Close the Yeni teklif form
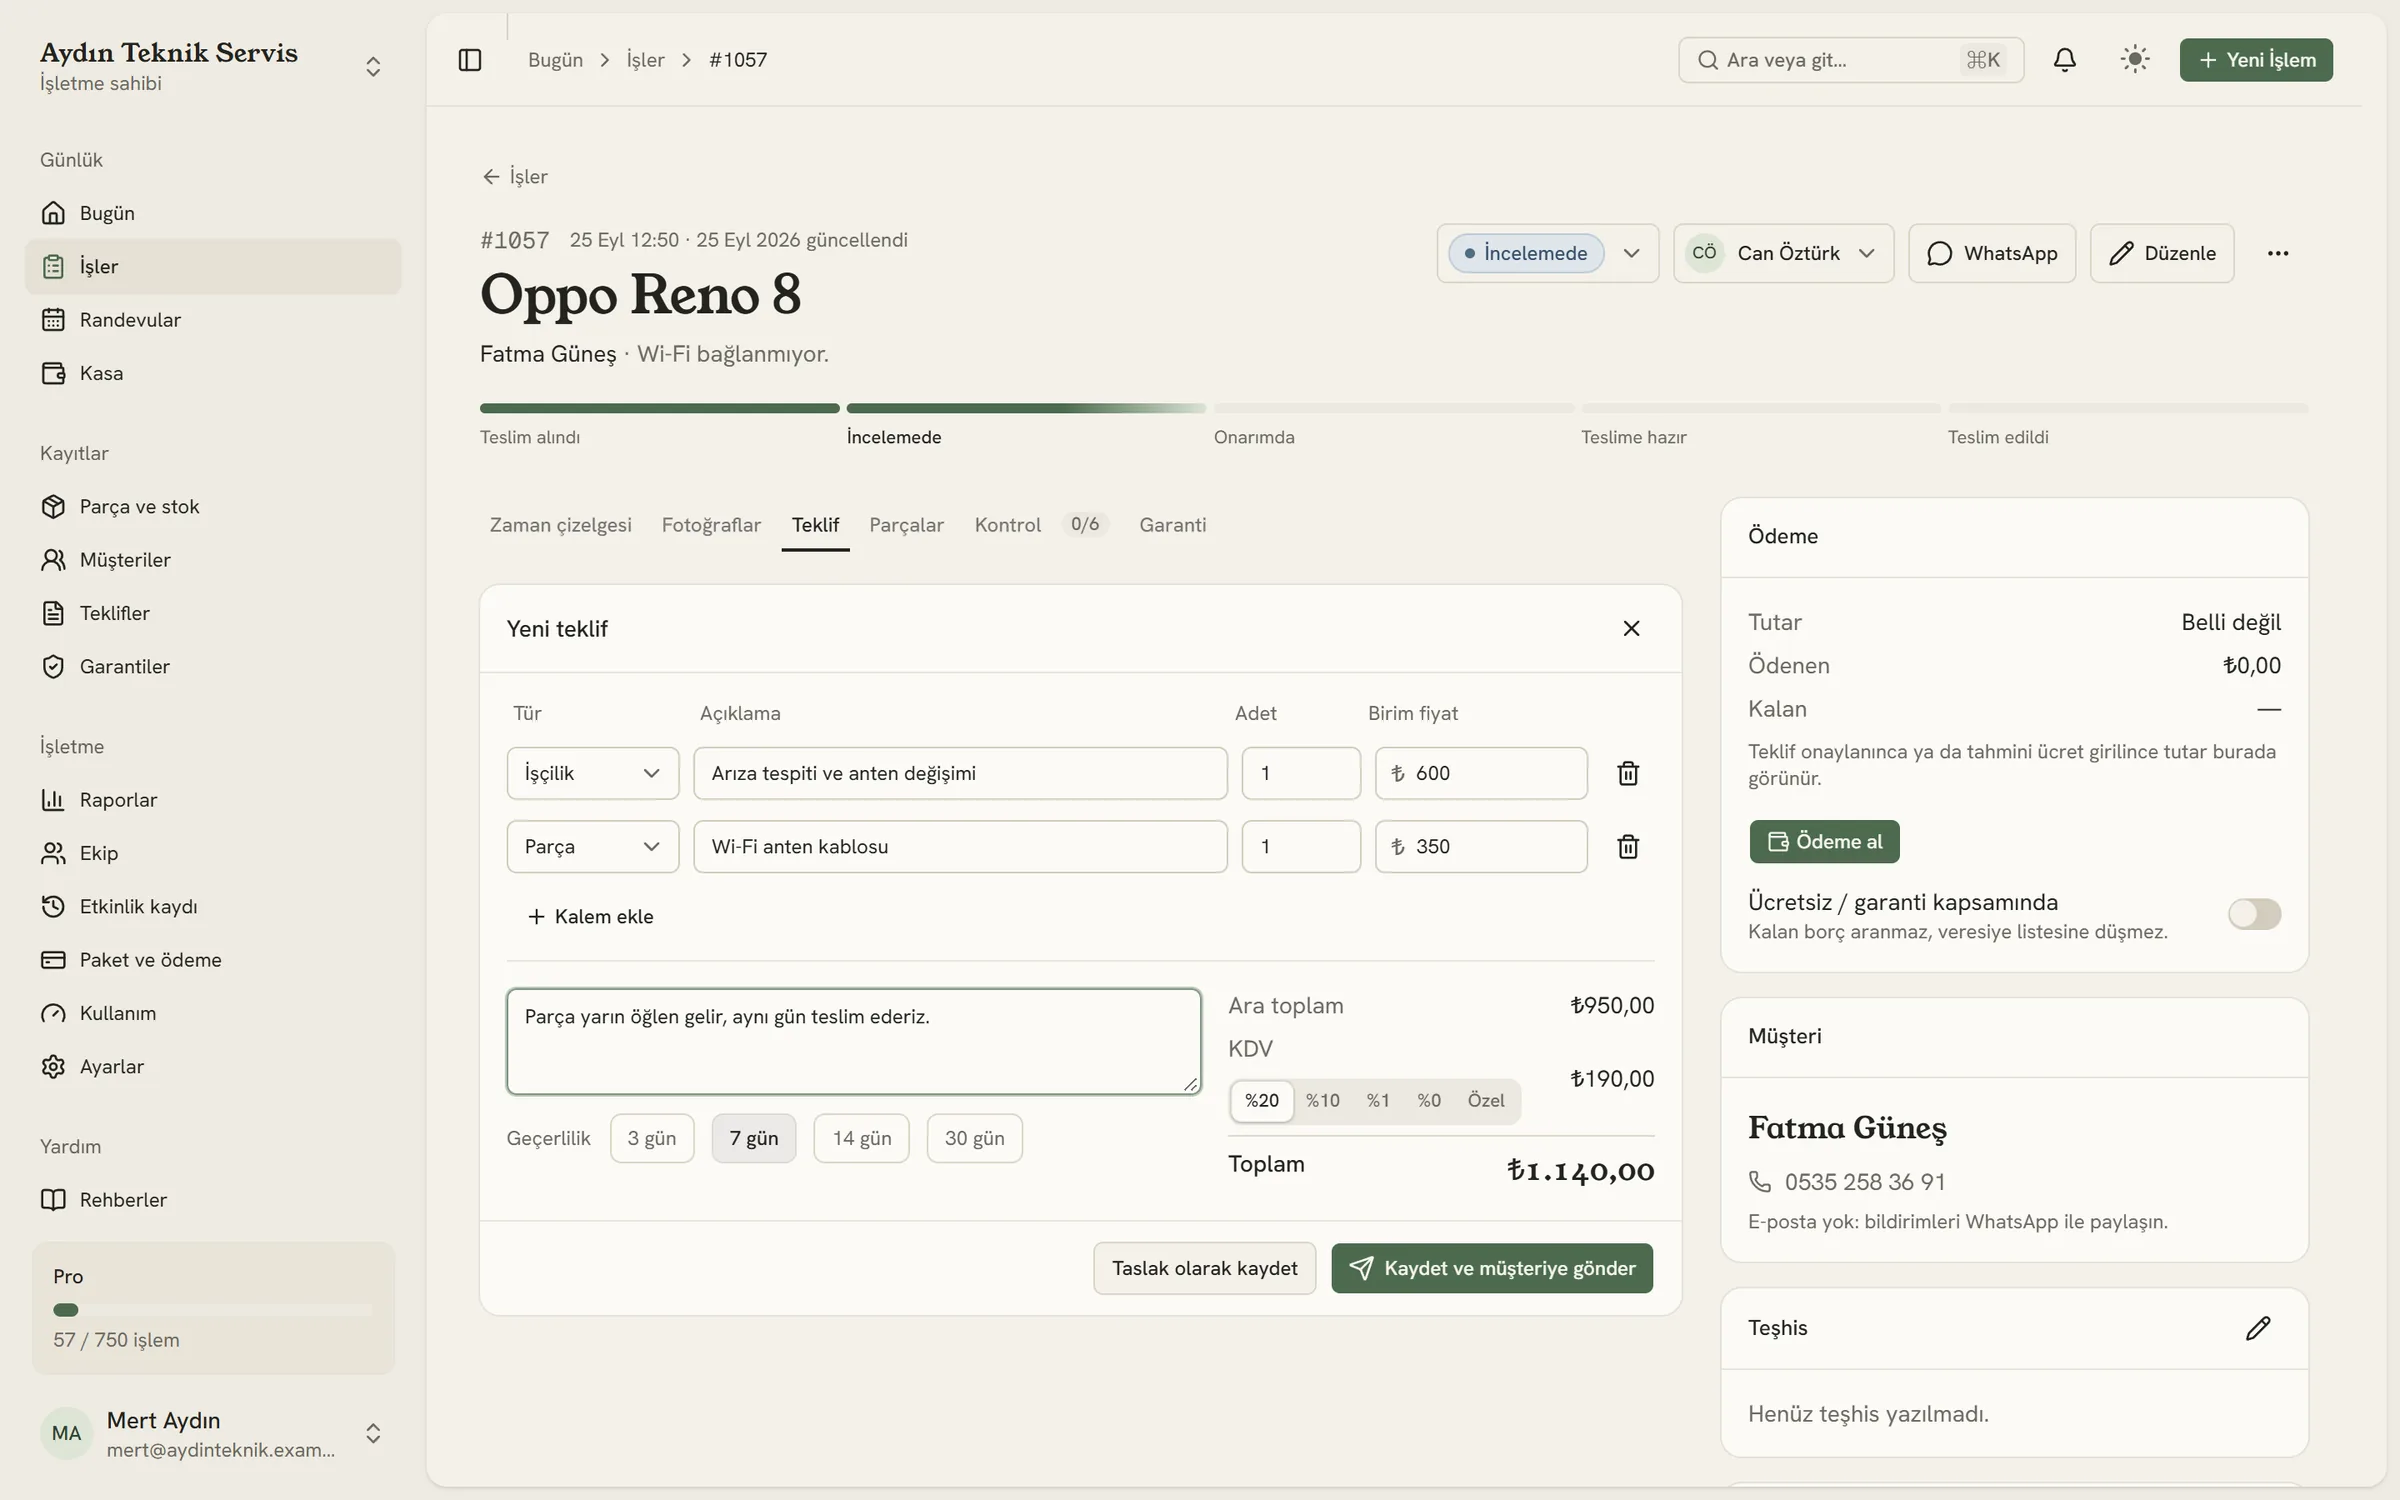 pos(1631,628)
